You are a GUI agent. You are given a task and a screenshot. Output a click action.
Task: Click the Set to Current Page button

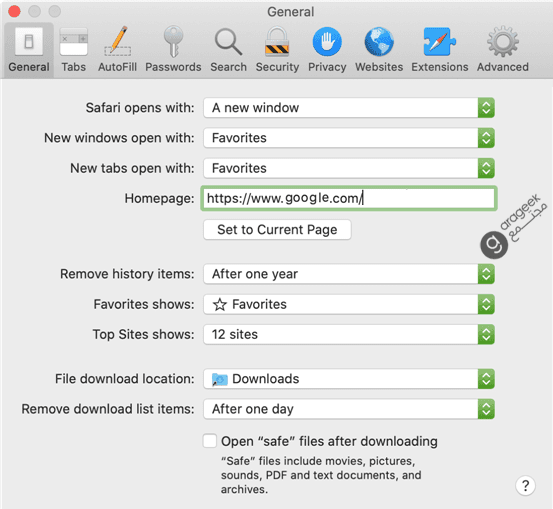[277, 230]
